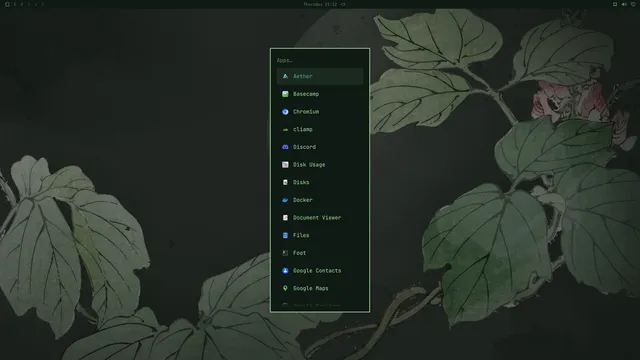The image size is (640, 360).
Task: Open the rightmost top bar tray icon
Action: point(633,4)
